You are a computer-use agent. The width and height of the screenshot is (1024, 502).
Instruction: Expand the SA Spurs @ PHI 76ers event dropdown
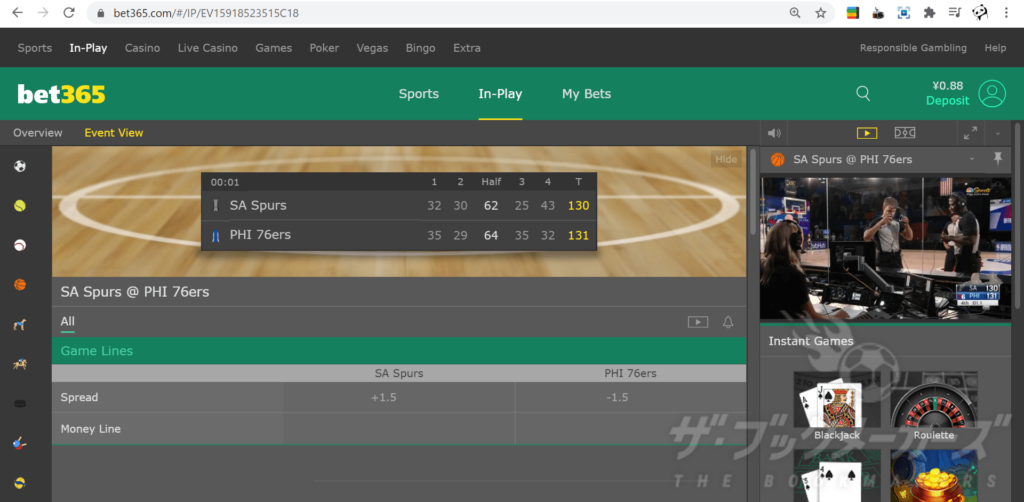tap(971, 160)
